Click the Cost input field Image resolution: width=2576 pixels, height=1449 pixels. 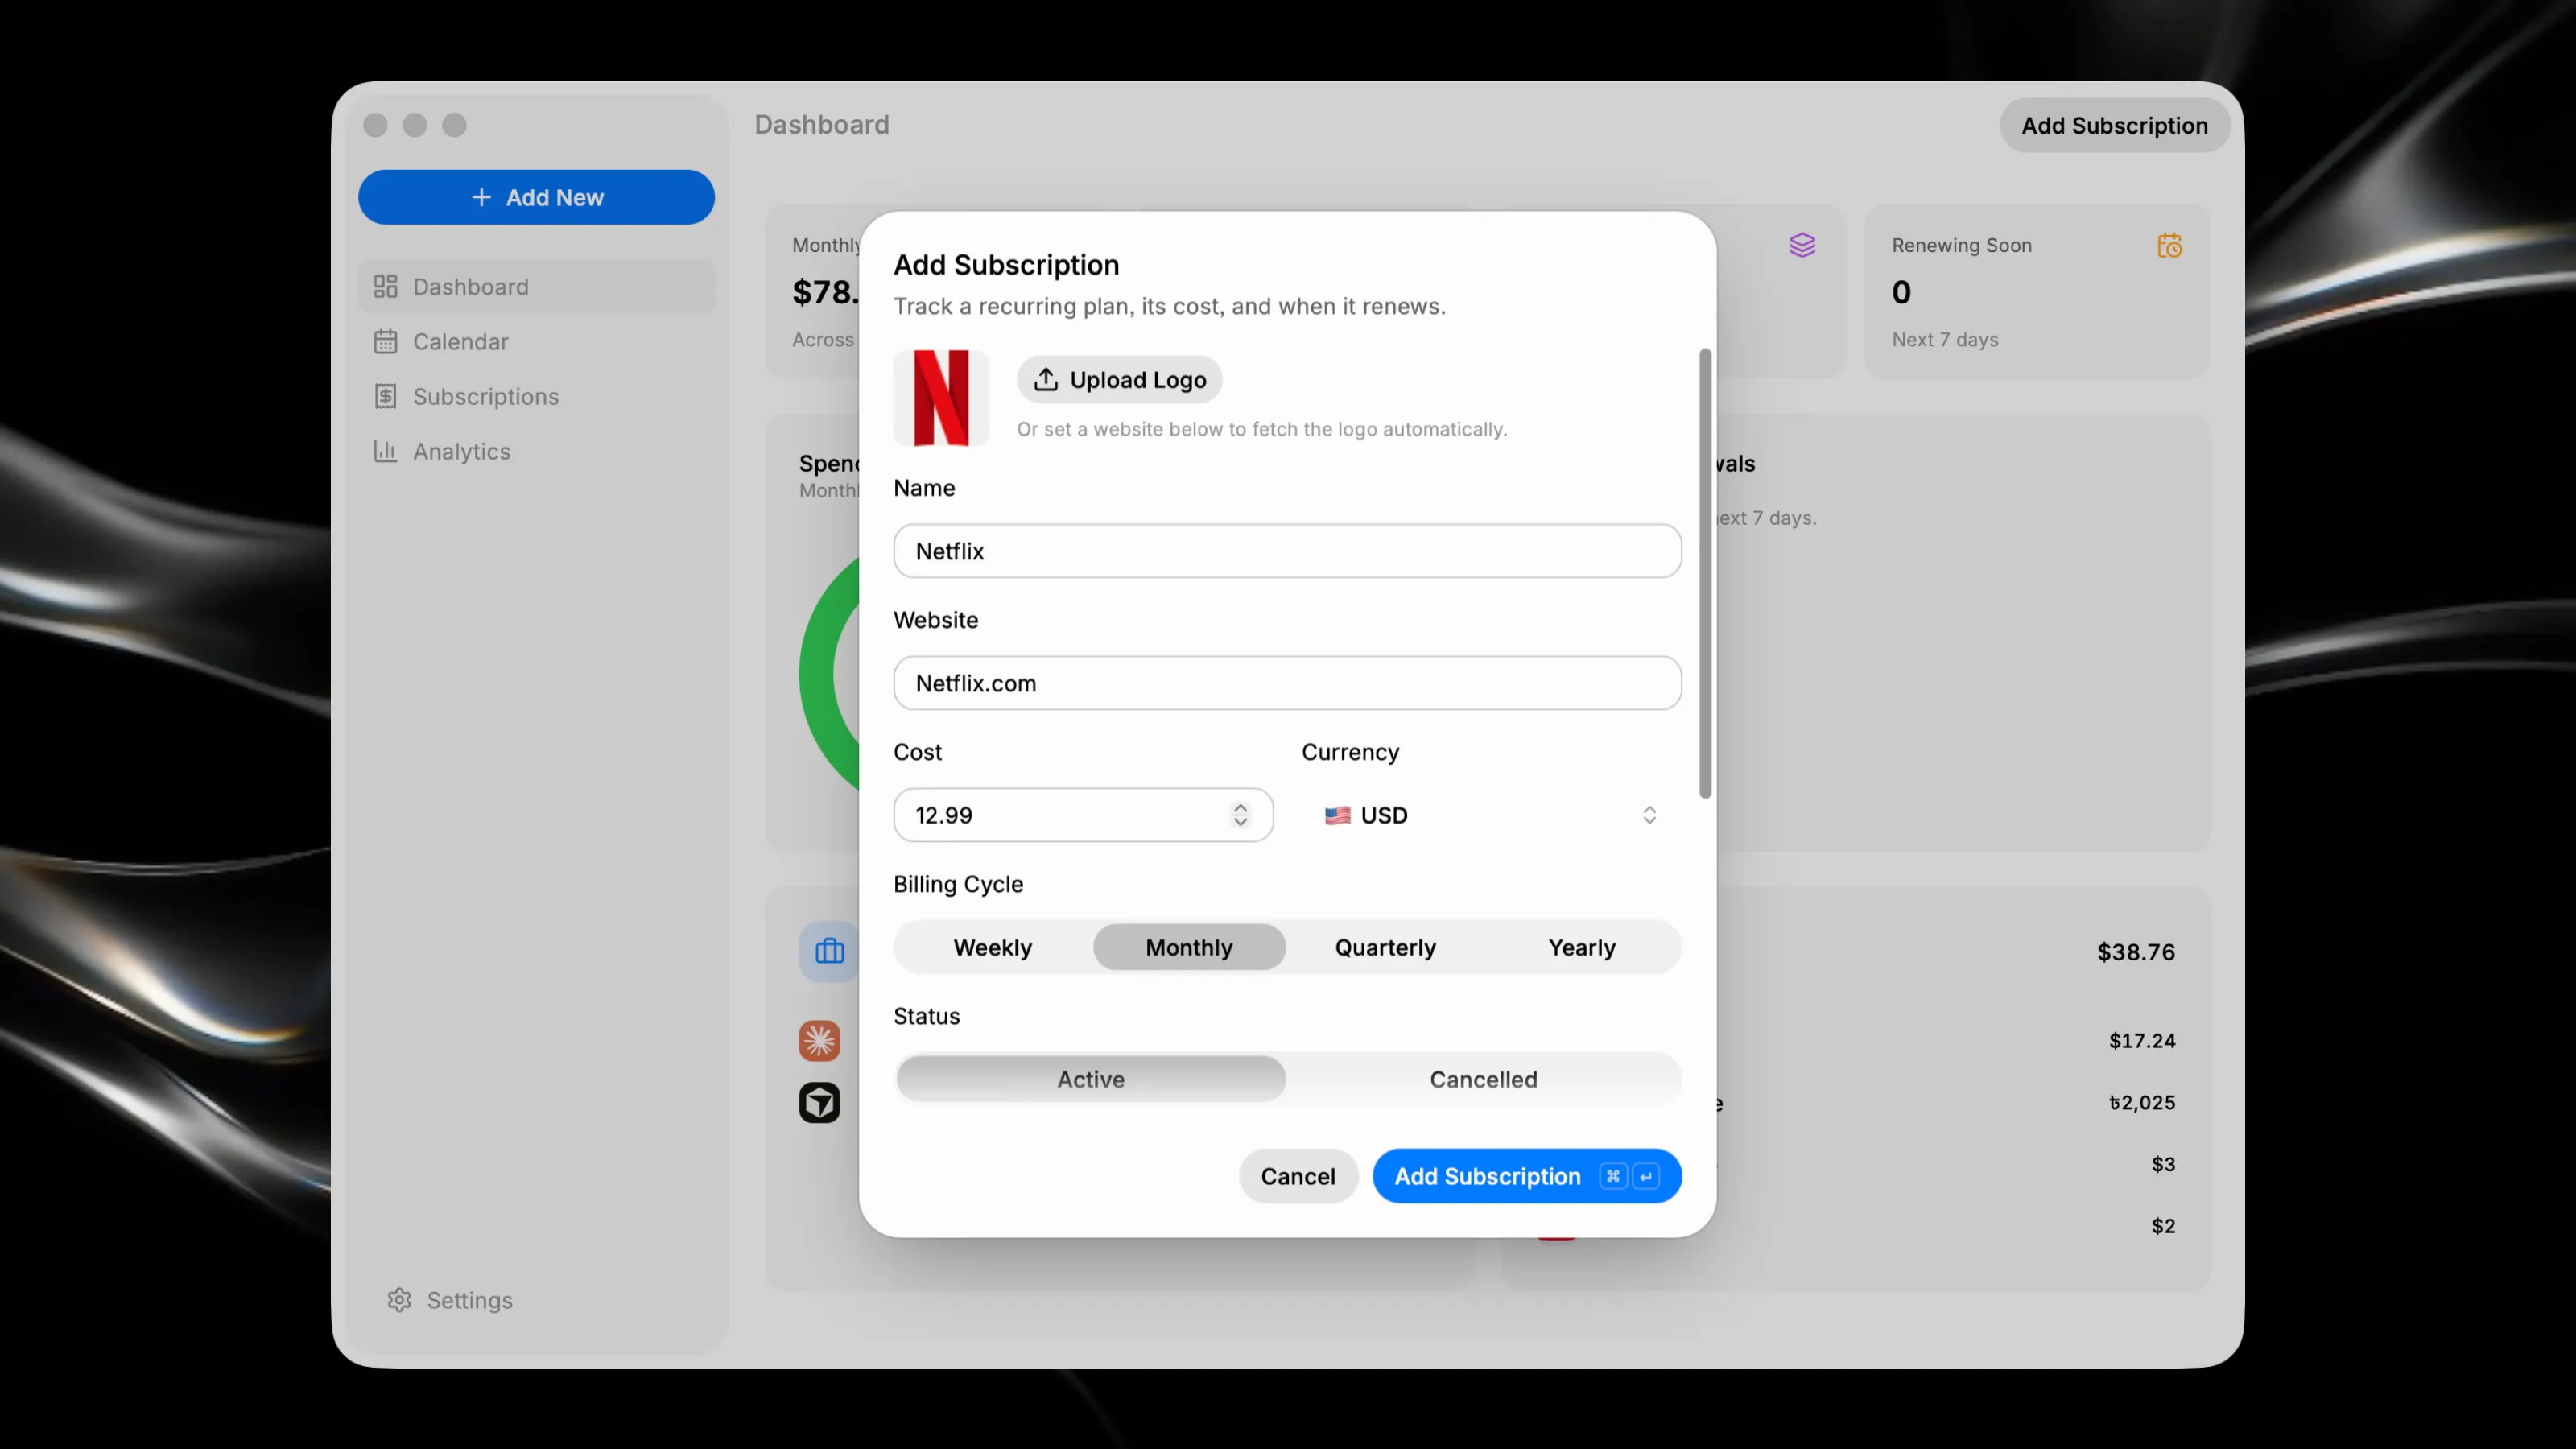(1083, 815)
